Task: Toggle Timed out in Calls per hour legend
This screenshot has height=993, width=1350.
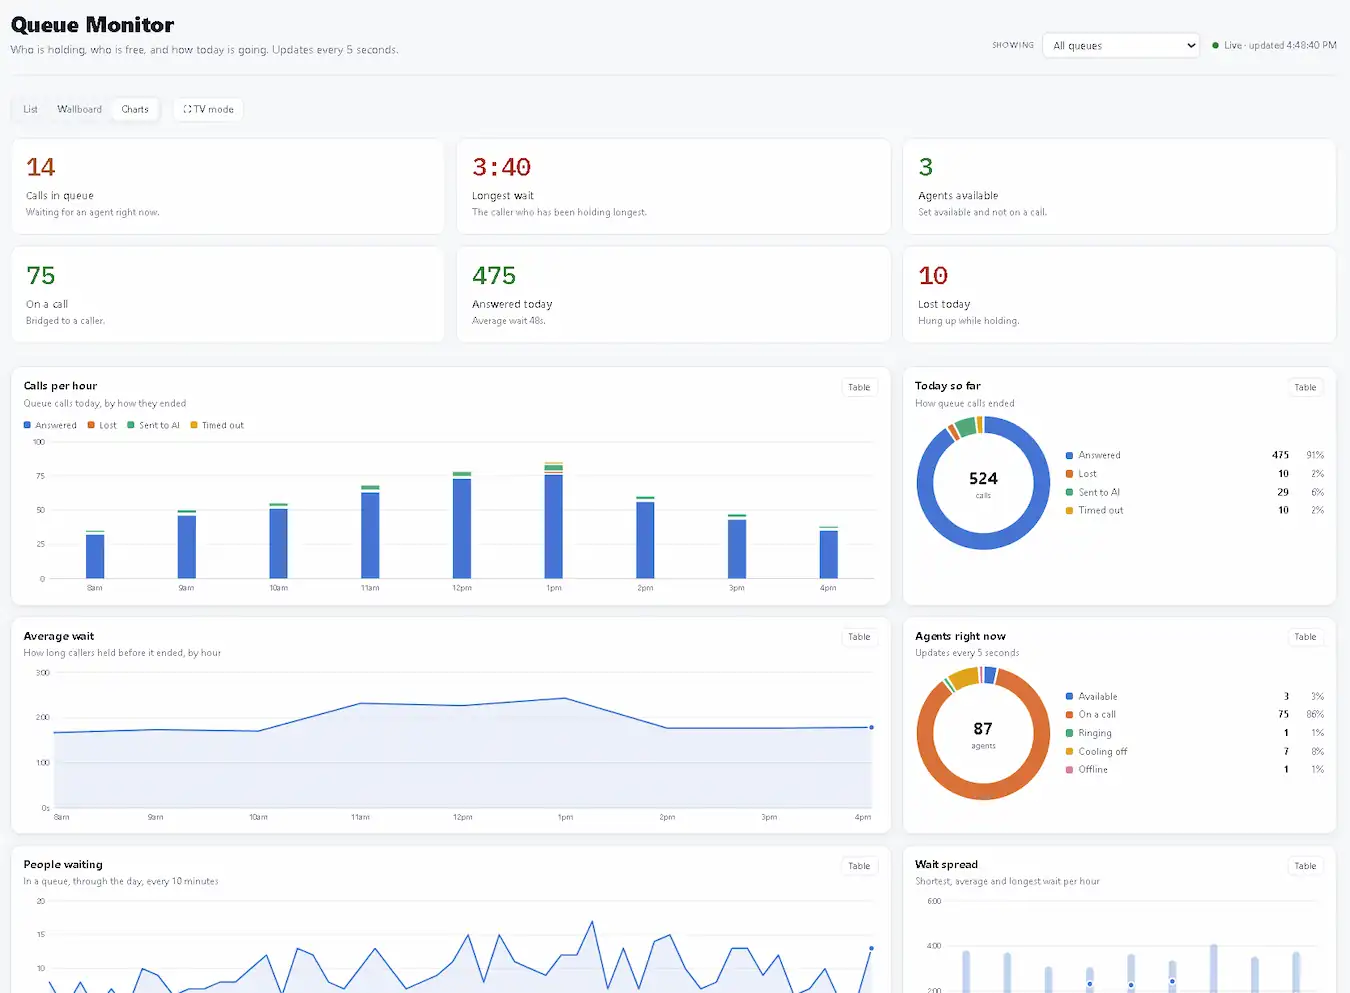Action: (x=217, y=425)
